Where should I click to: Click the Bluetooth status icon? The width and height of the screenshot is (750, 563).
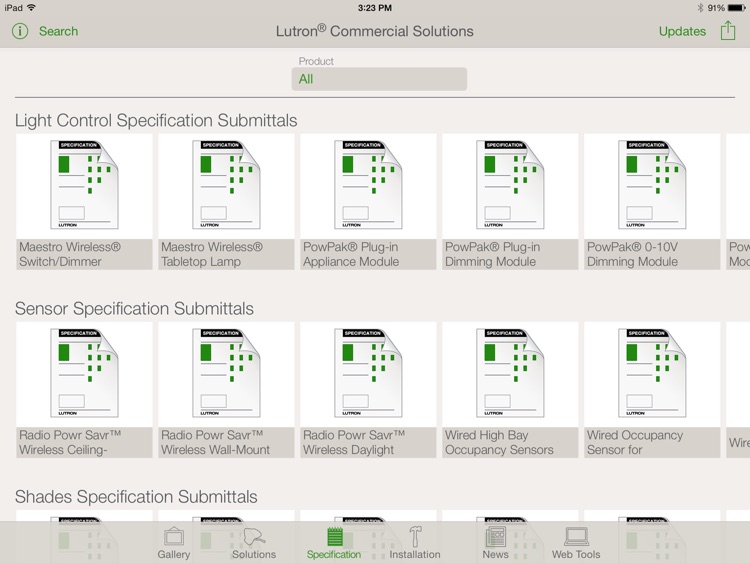click(x=700, y=8)
